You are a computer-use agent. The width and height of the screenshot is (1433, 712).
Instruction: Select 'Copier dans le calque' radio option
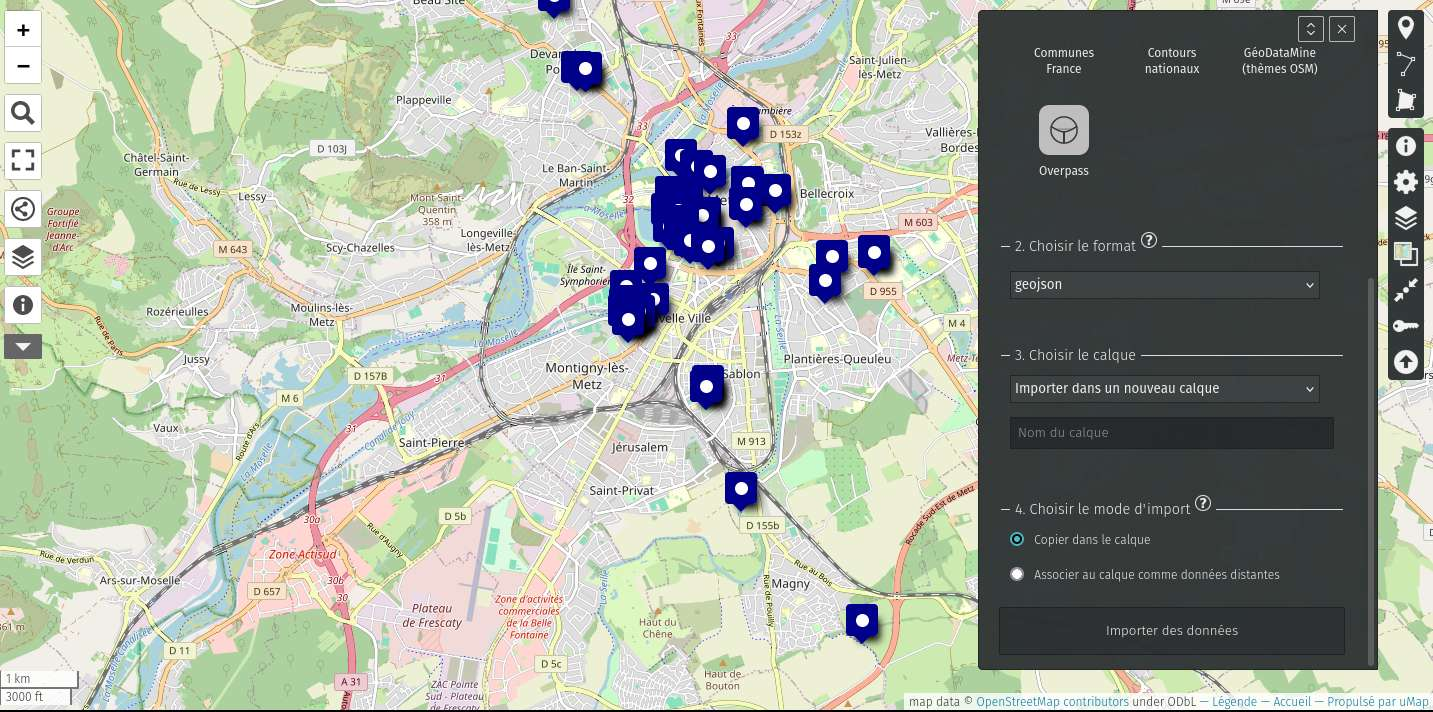[x=1017, y=540]
